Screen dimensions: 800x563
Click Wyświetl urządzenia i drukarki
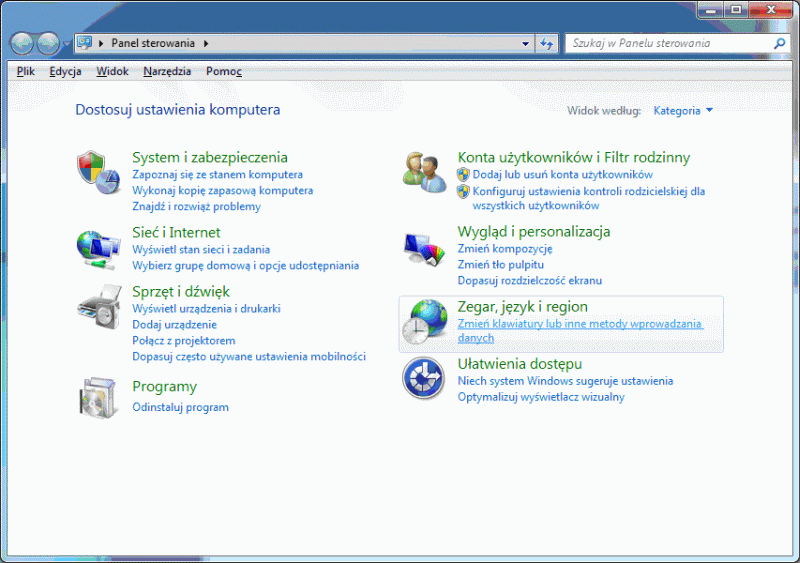coord(206,309)
